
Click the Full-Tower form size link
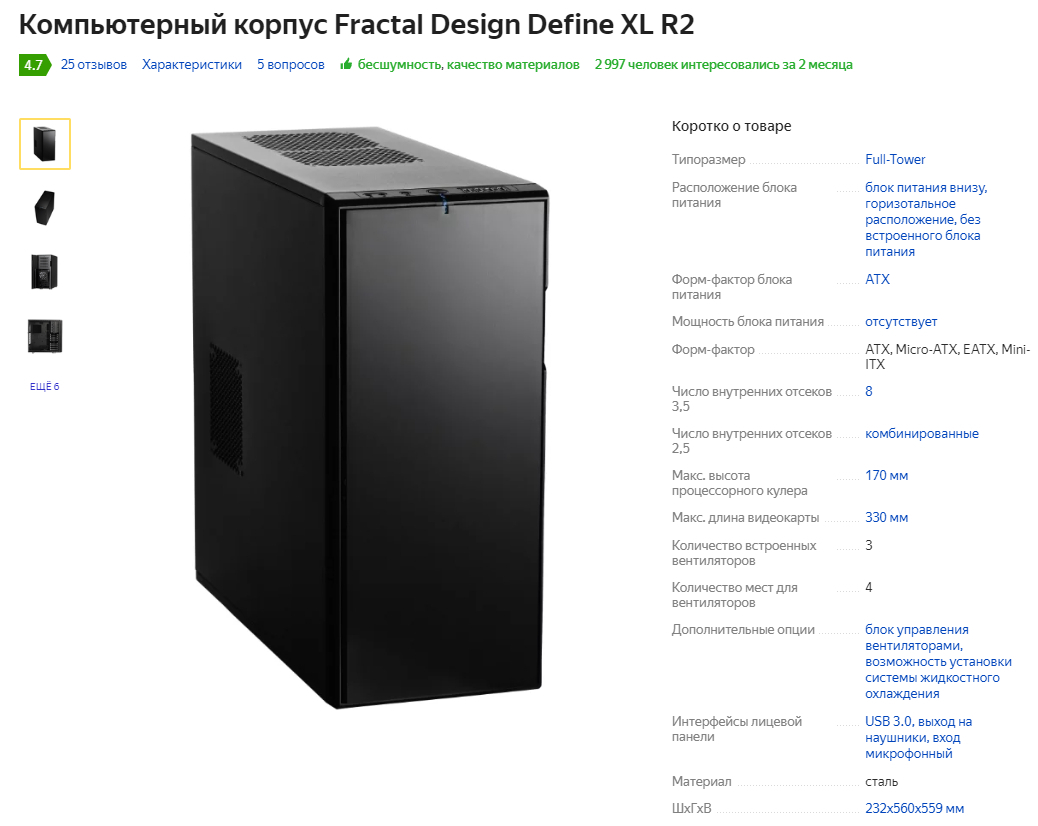tap(895, 160)
